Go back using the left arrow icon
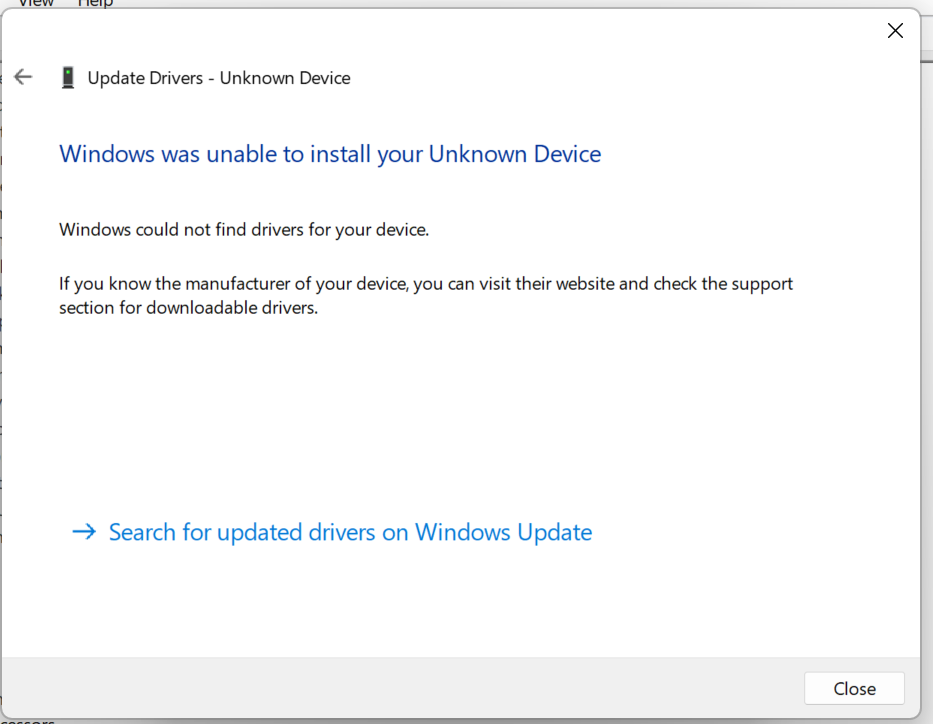 23,77
